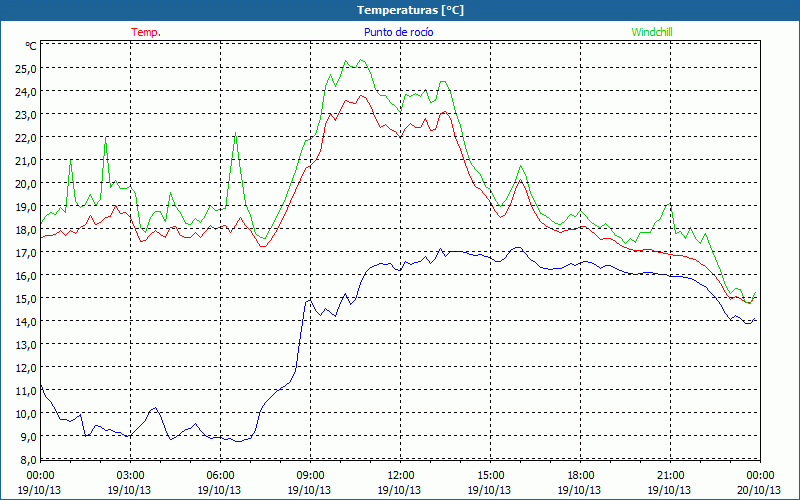
Task: Select the blue 'Punto de rocío' legend label
Action: coord(398,32)
